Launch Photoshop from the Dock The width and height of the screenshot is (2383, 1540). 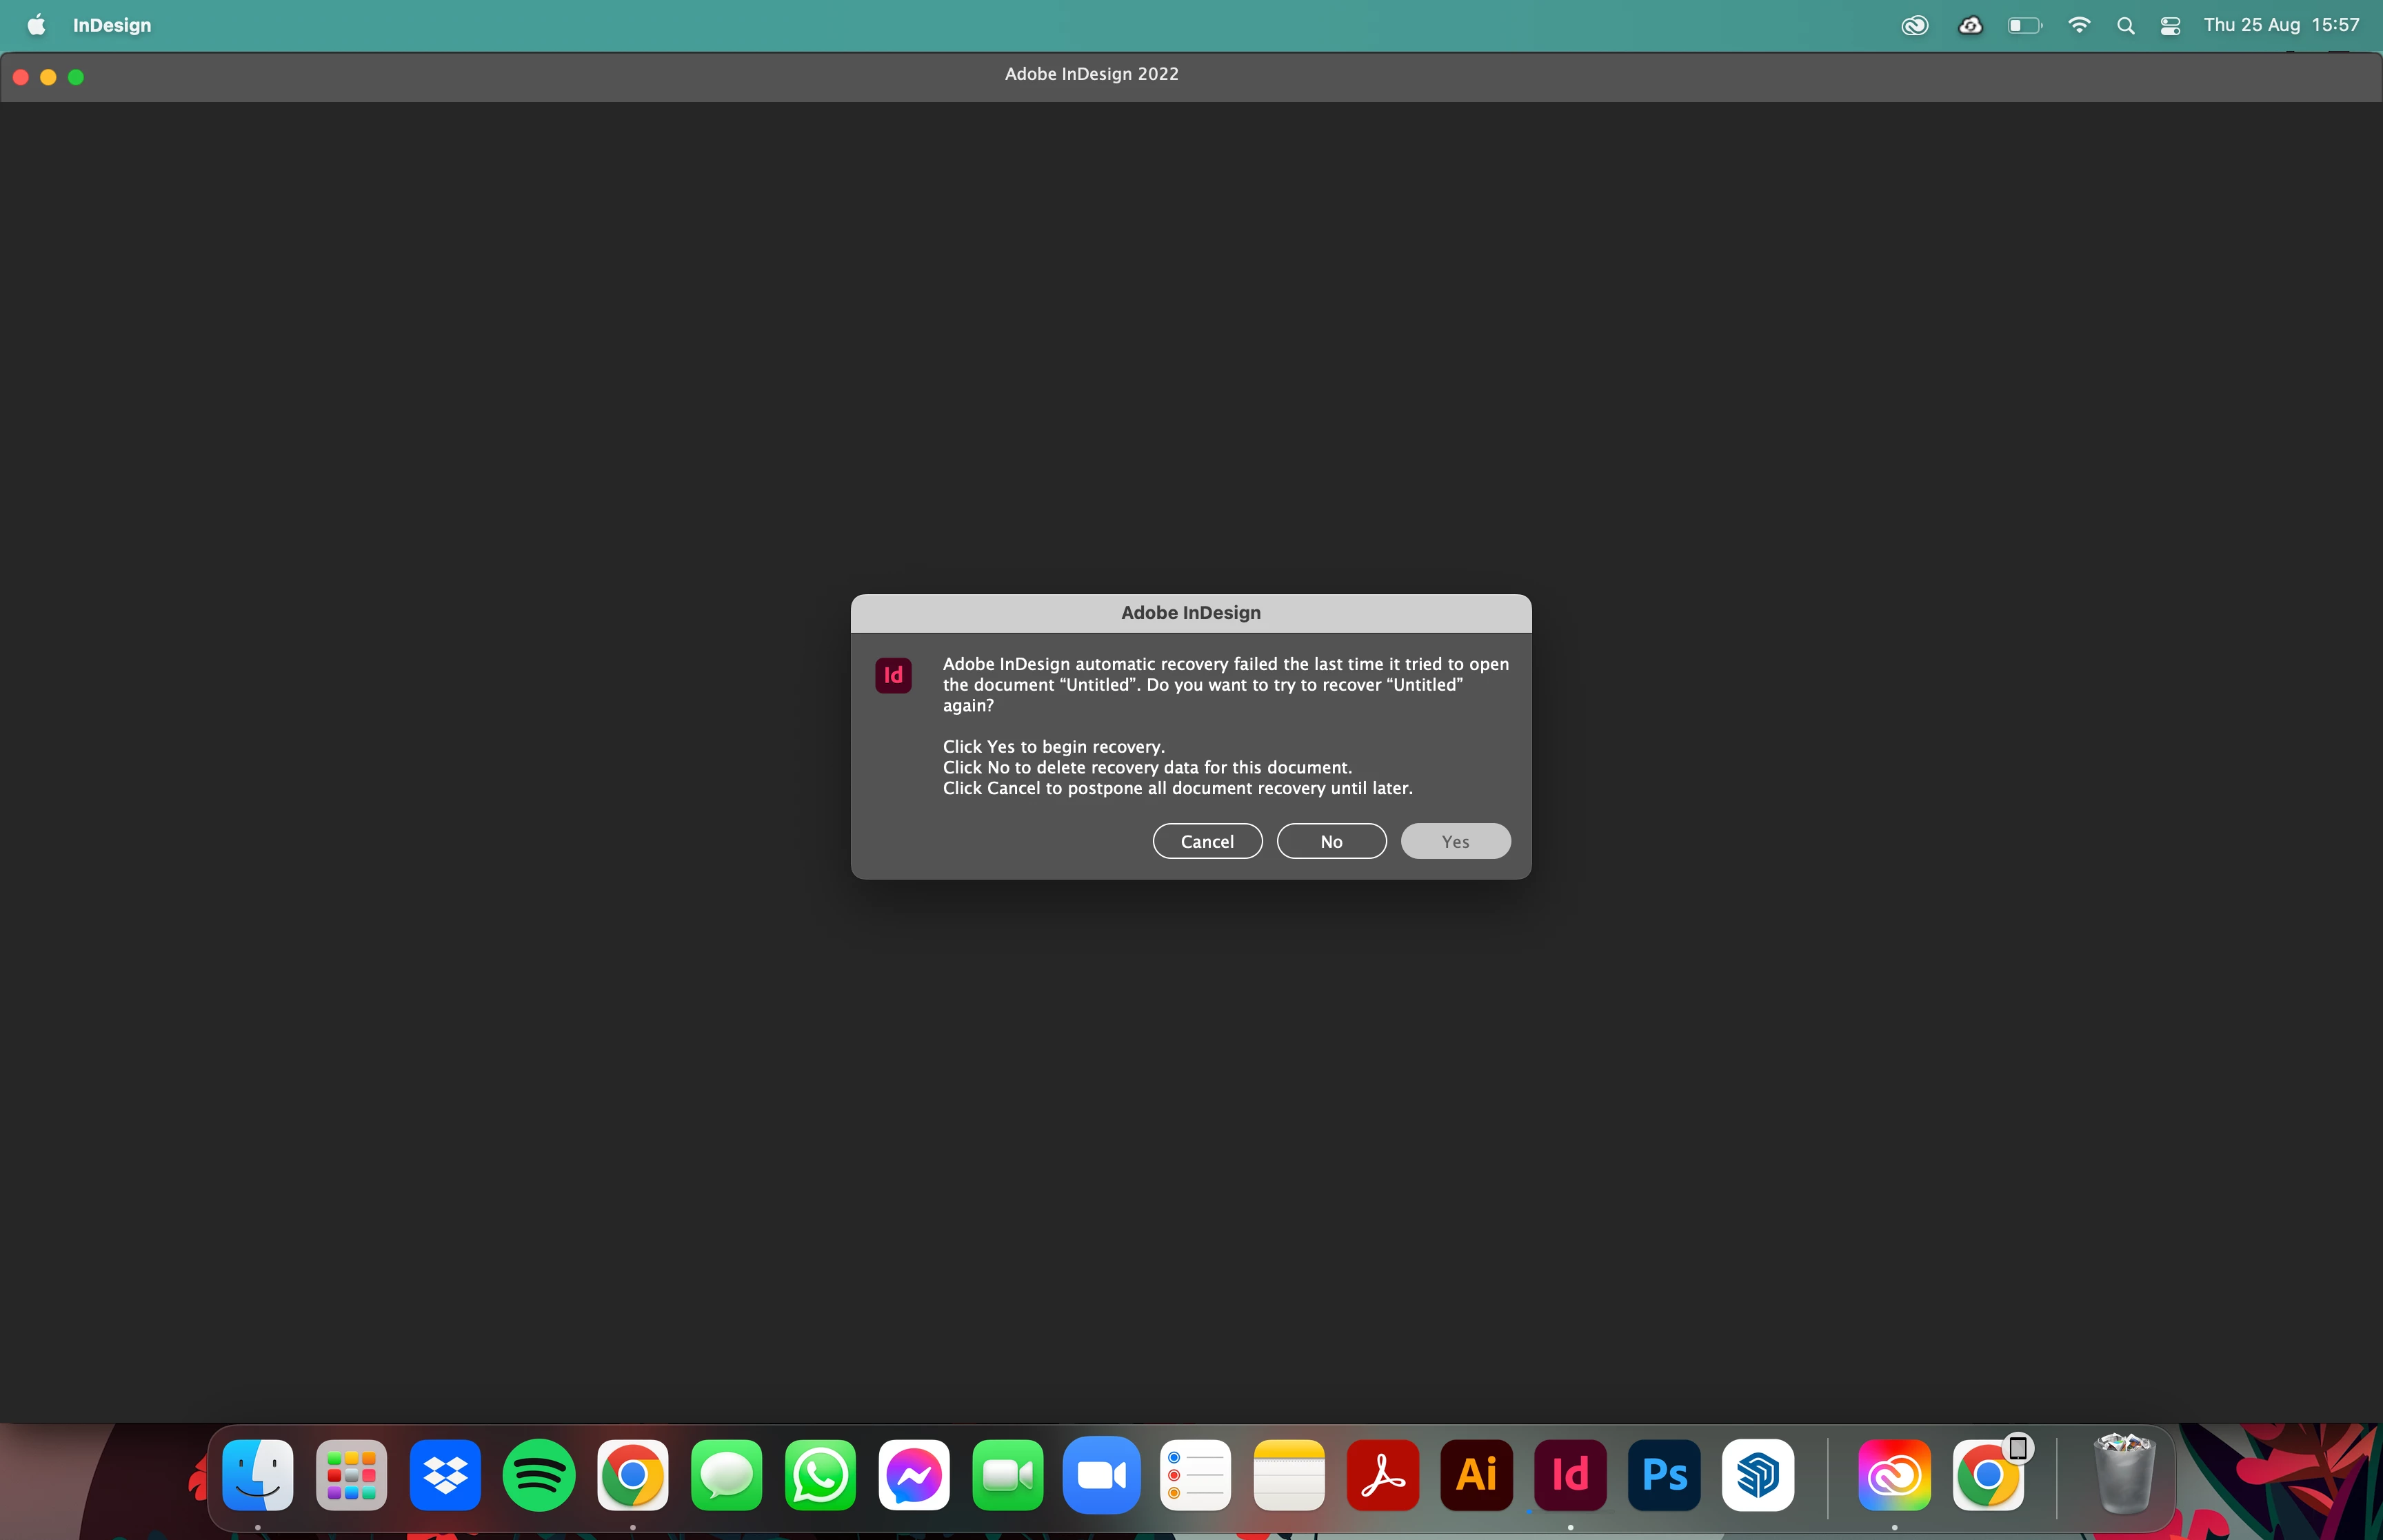pos(1664,1475)
